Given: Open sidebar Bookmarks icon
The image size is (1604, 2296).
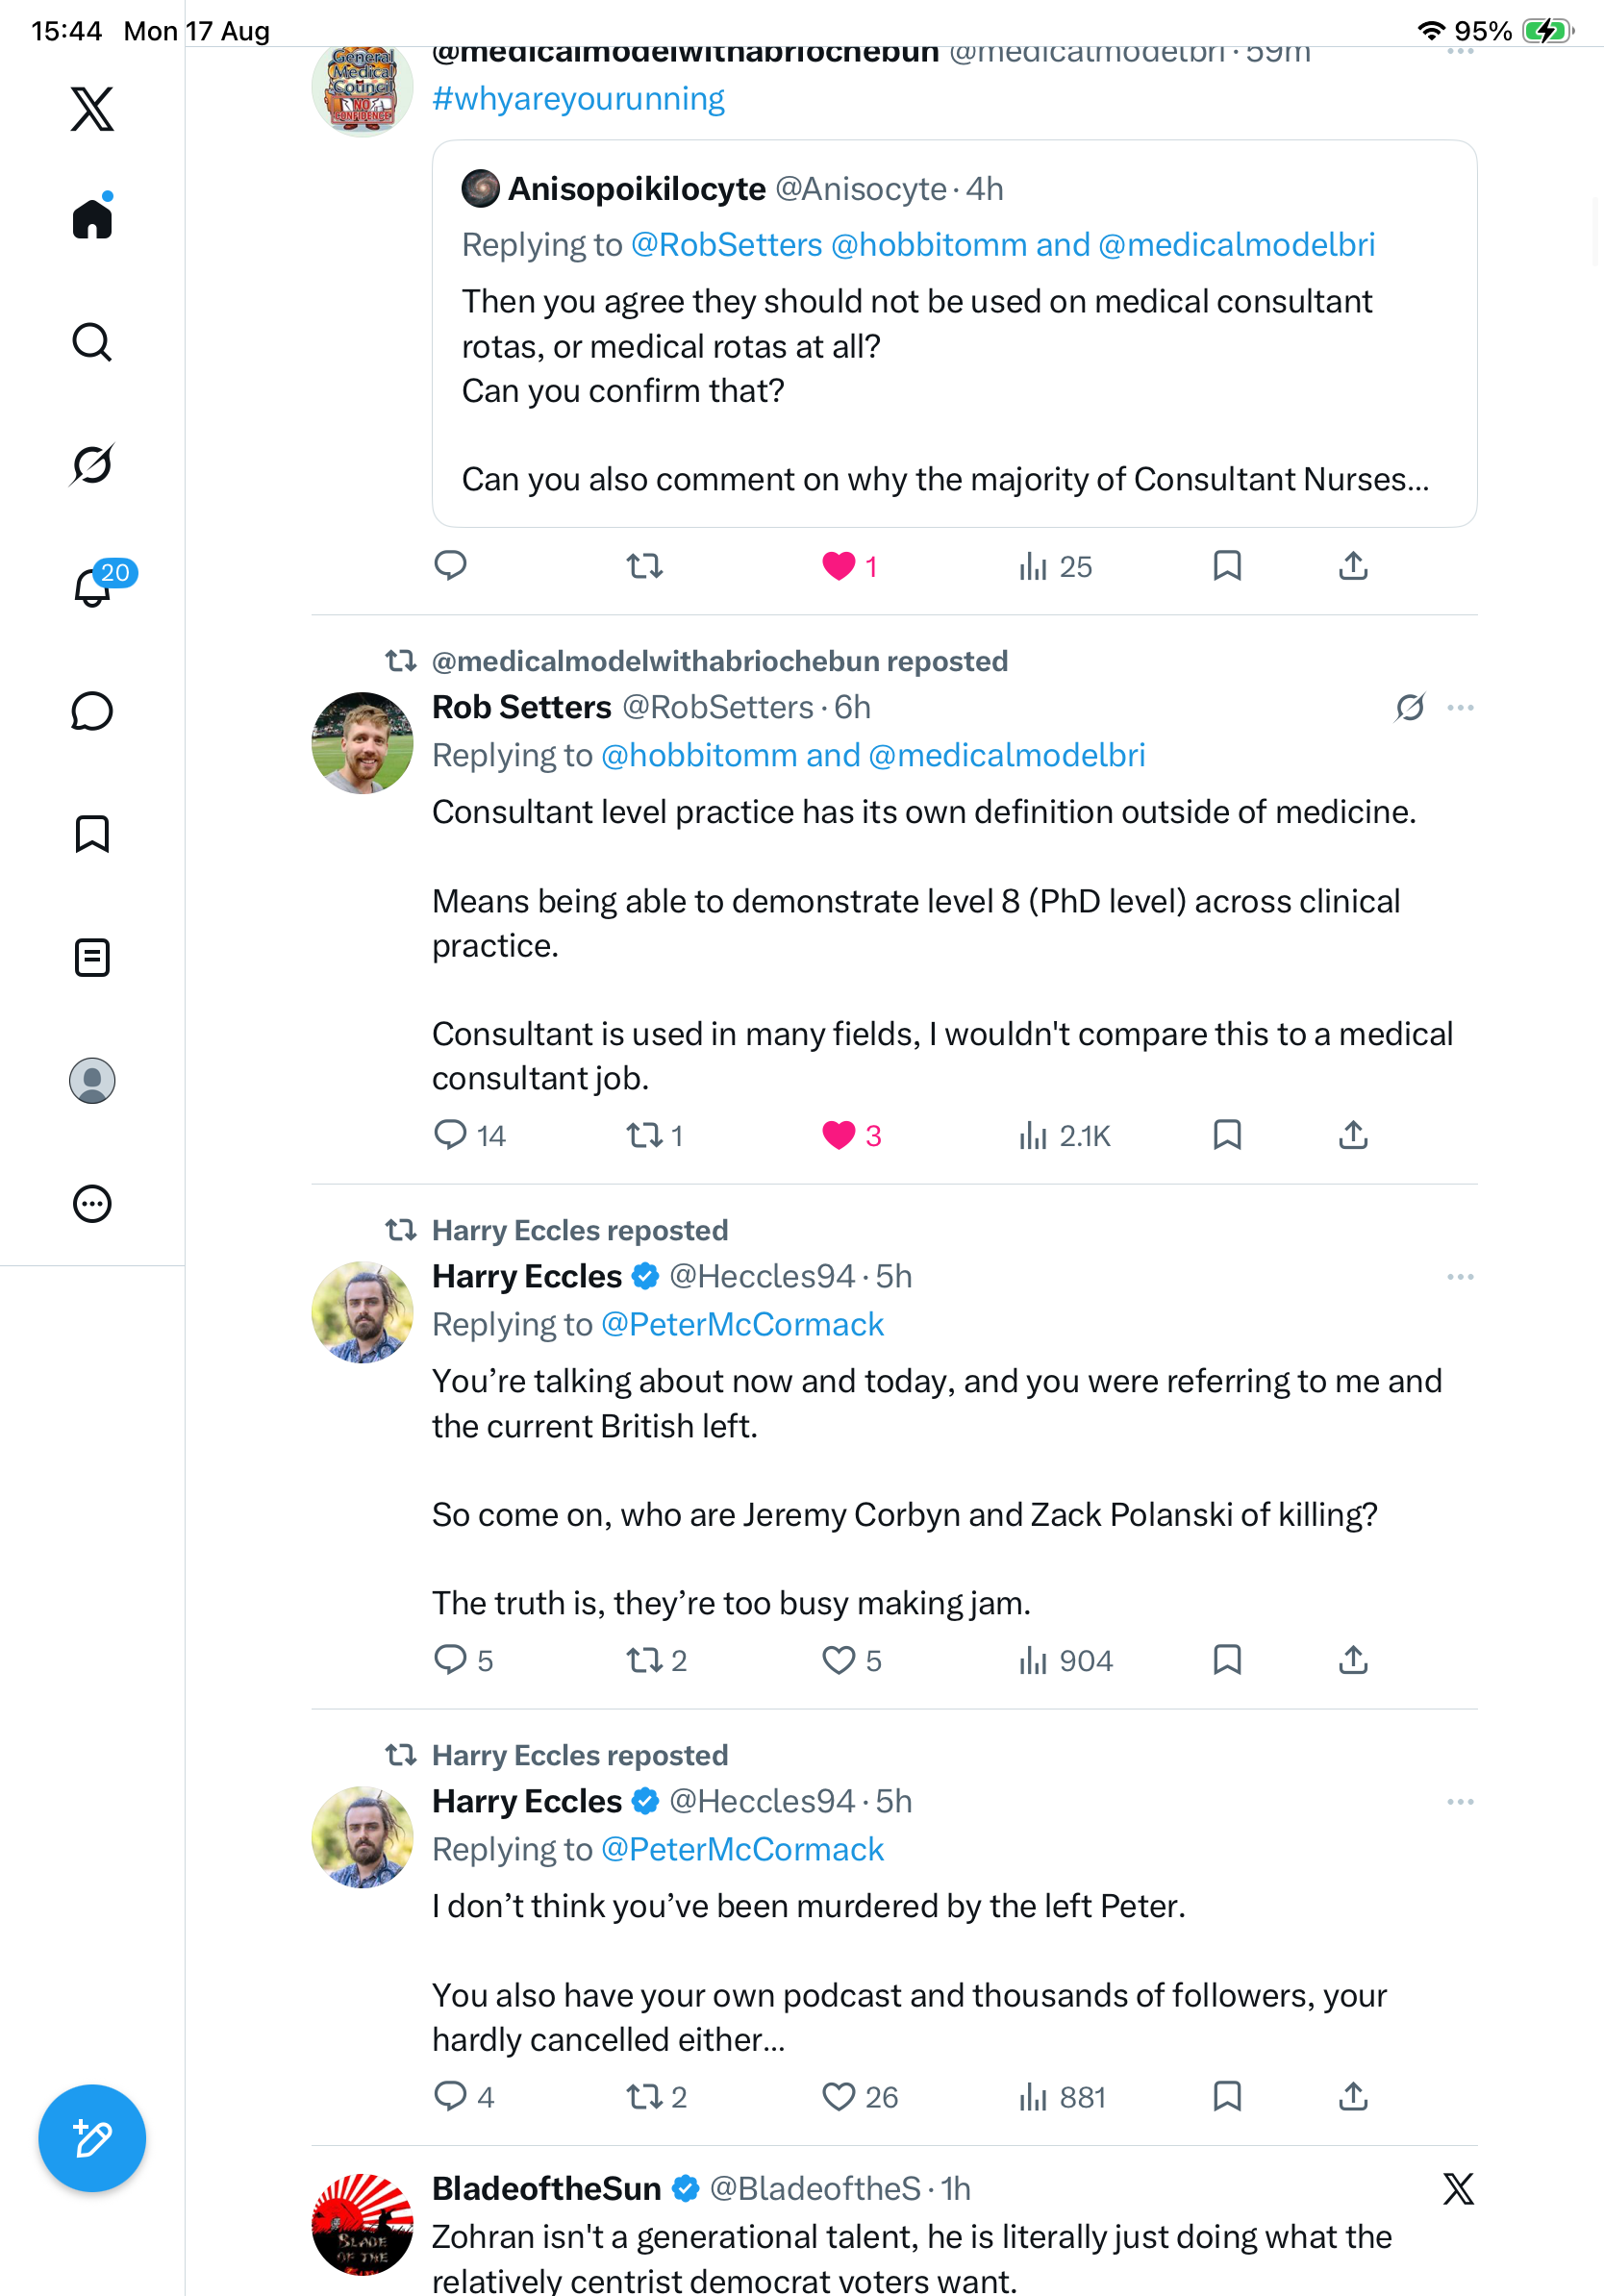Looking at the screenshot, I should click(92, 834).
